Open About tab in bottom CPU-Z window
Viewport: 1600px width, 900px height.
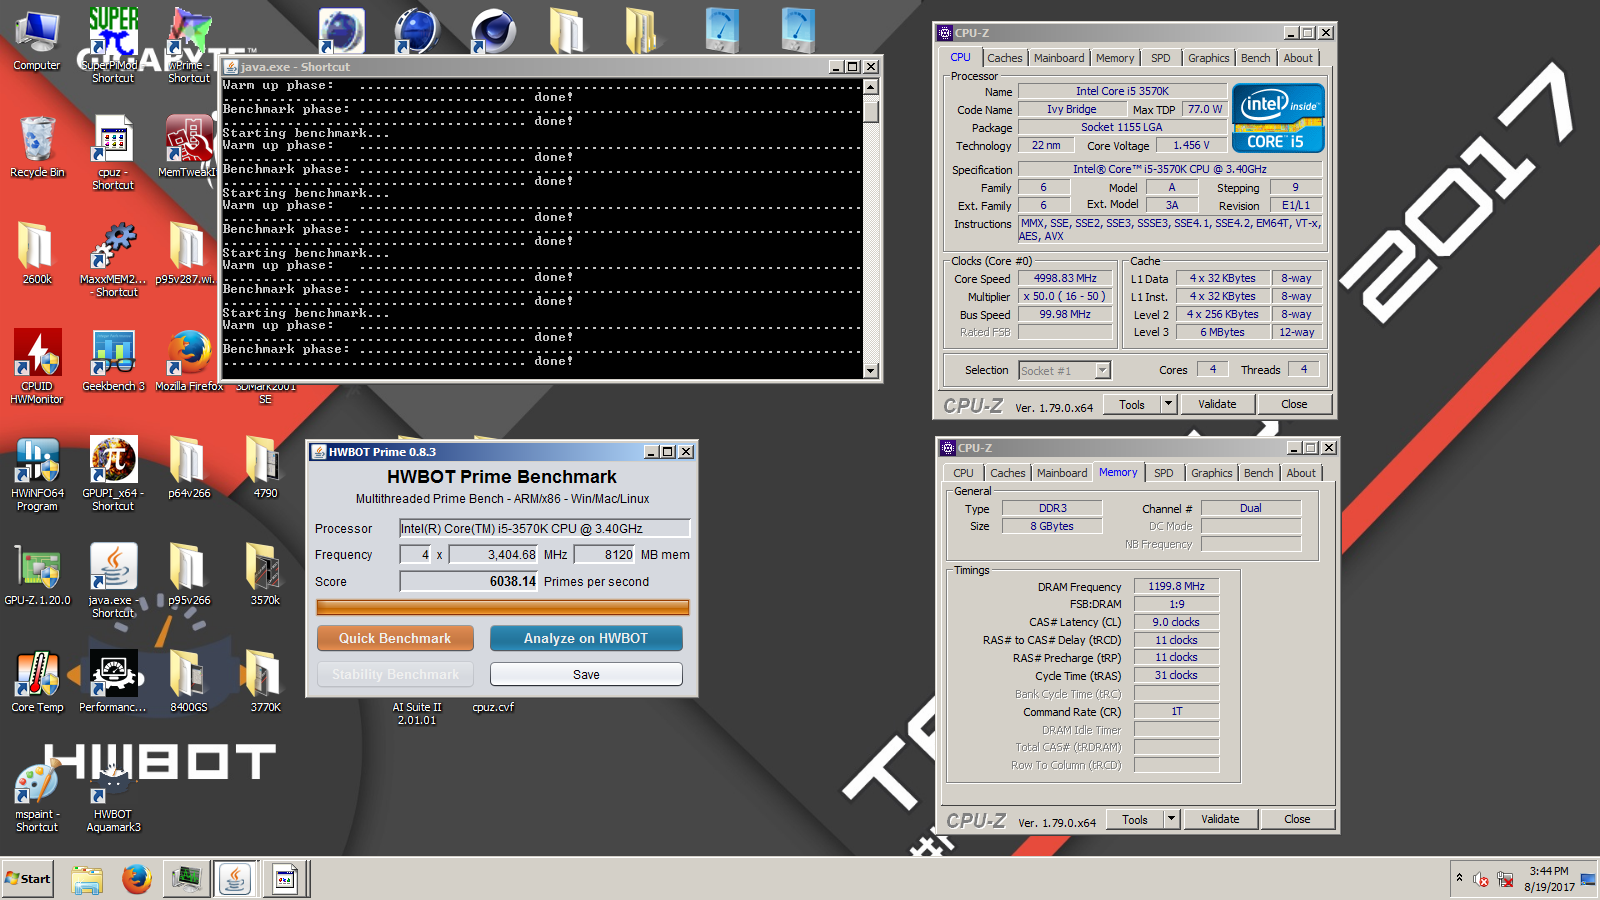tap(1301, 473)
